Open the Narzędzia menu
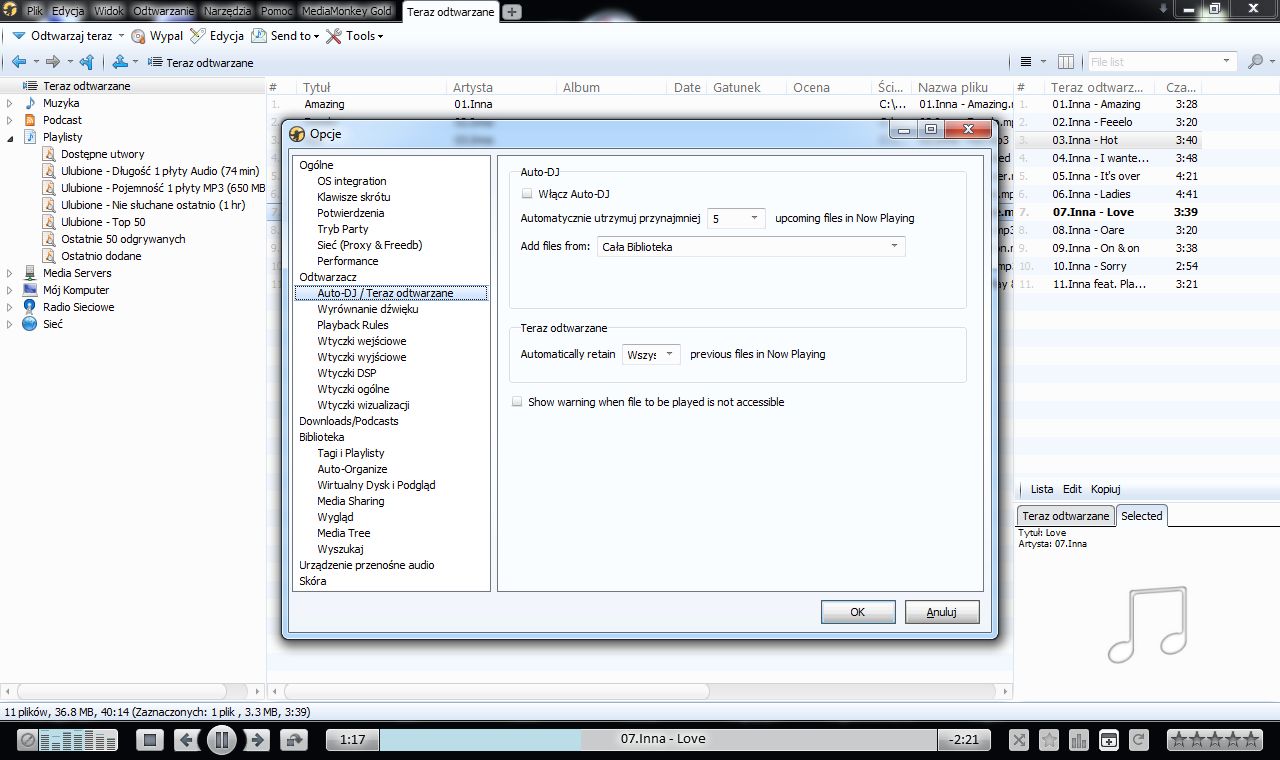The width and height of the screenshot is (1280, 760). click(x=227, y=11)
